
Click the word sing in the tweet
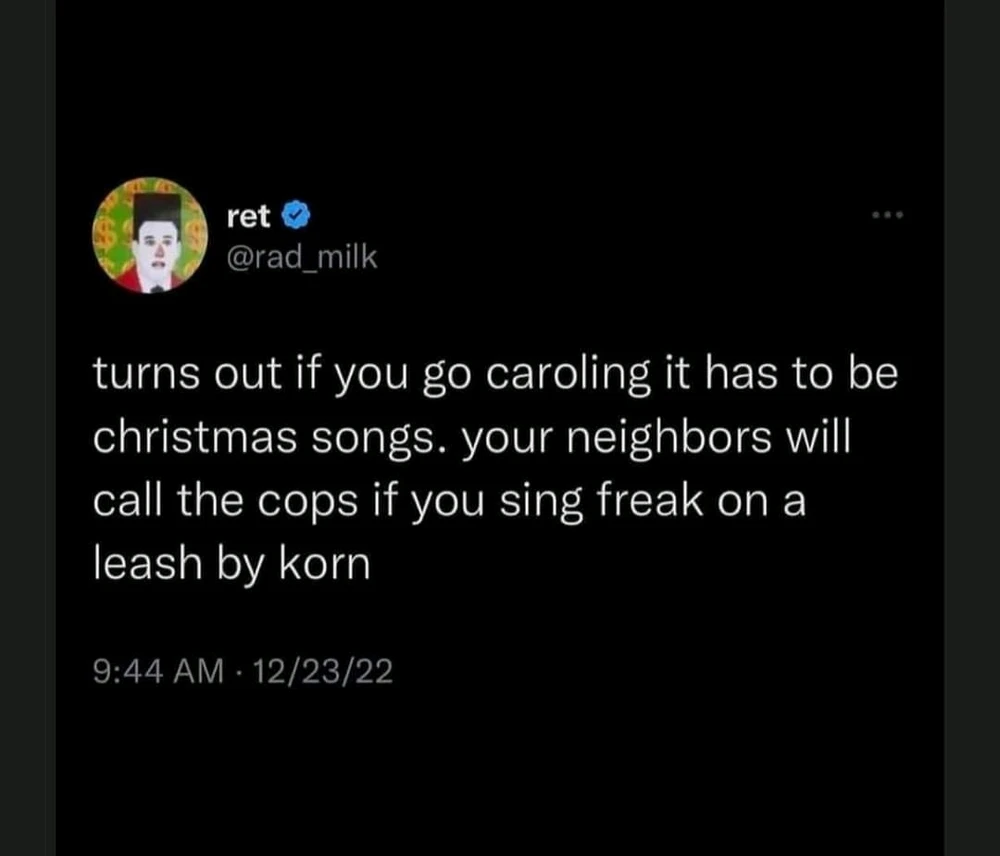(x=541, y=503)
